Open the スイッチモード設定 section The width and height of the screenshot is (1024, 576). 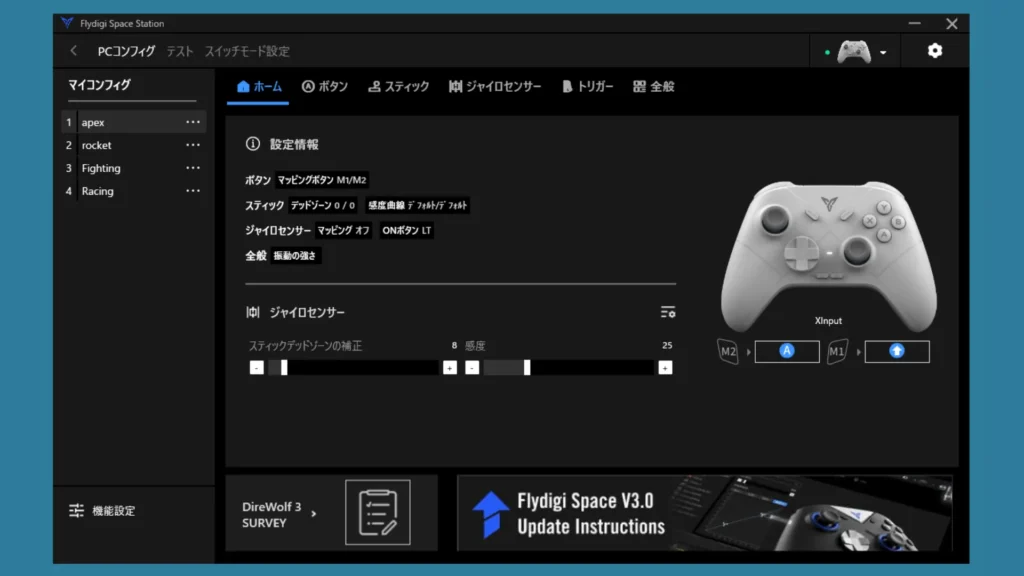point(247,51)
